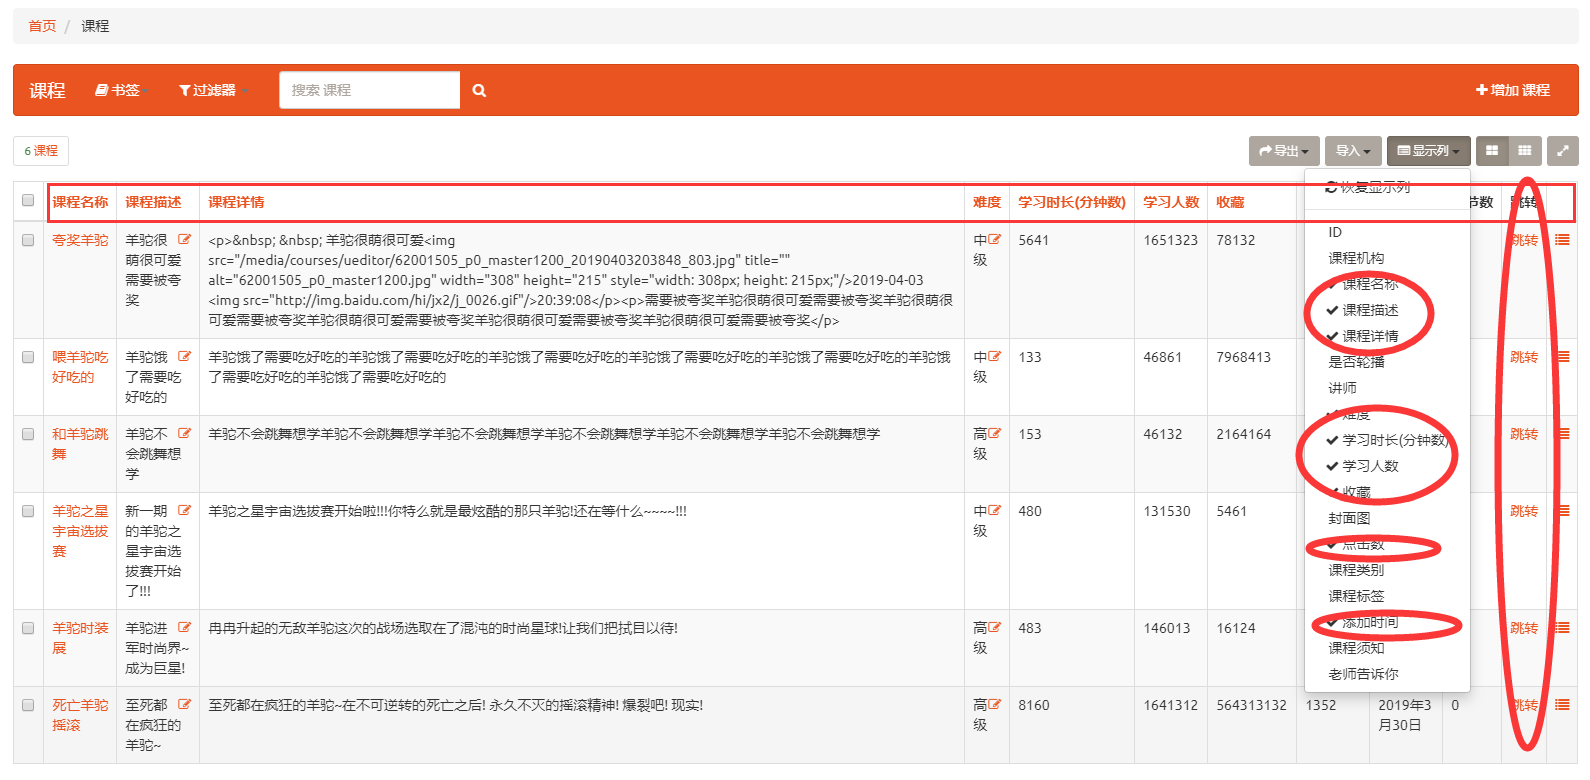Viewport: 1590px width, 780px height.
Task: Sort by 课程名称 column header
Action: point(80,202)
